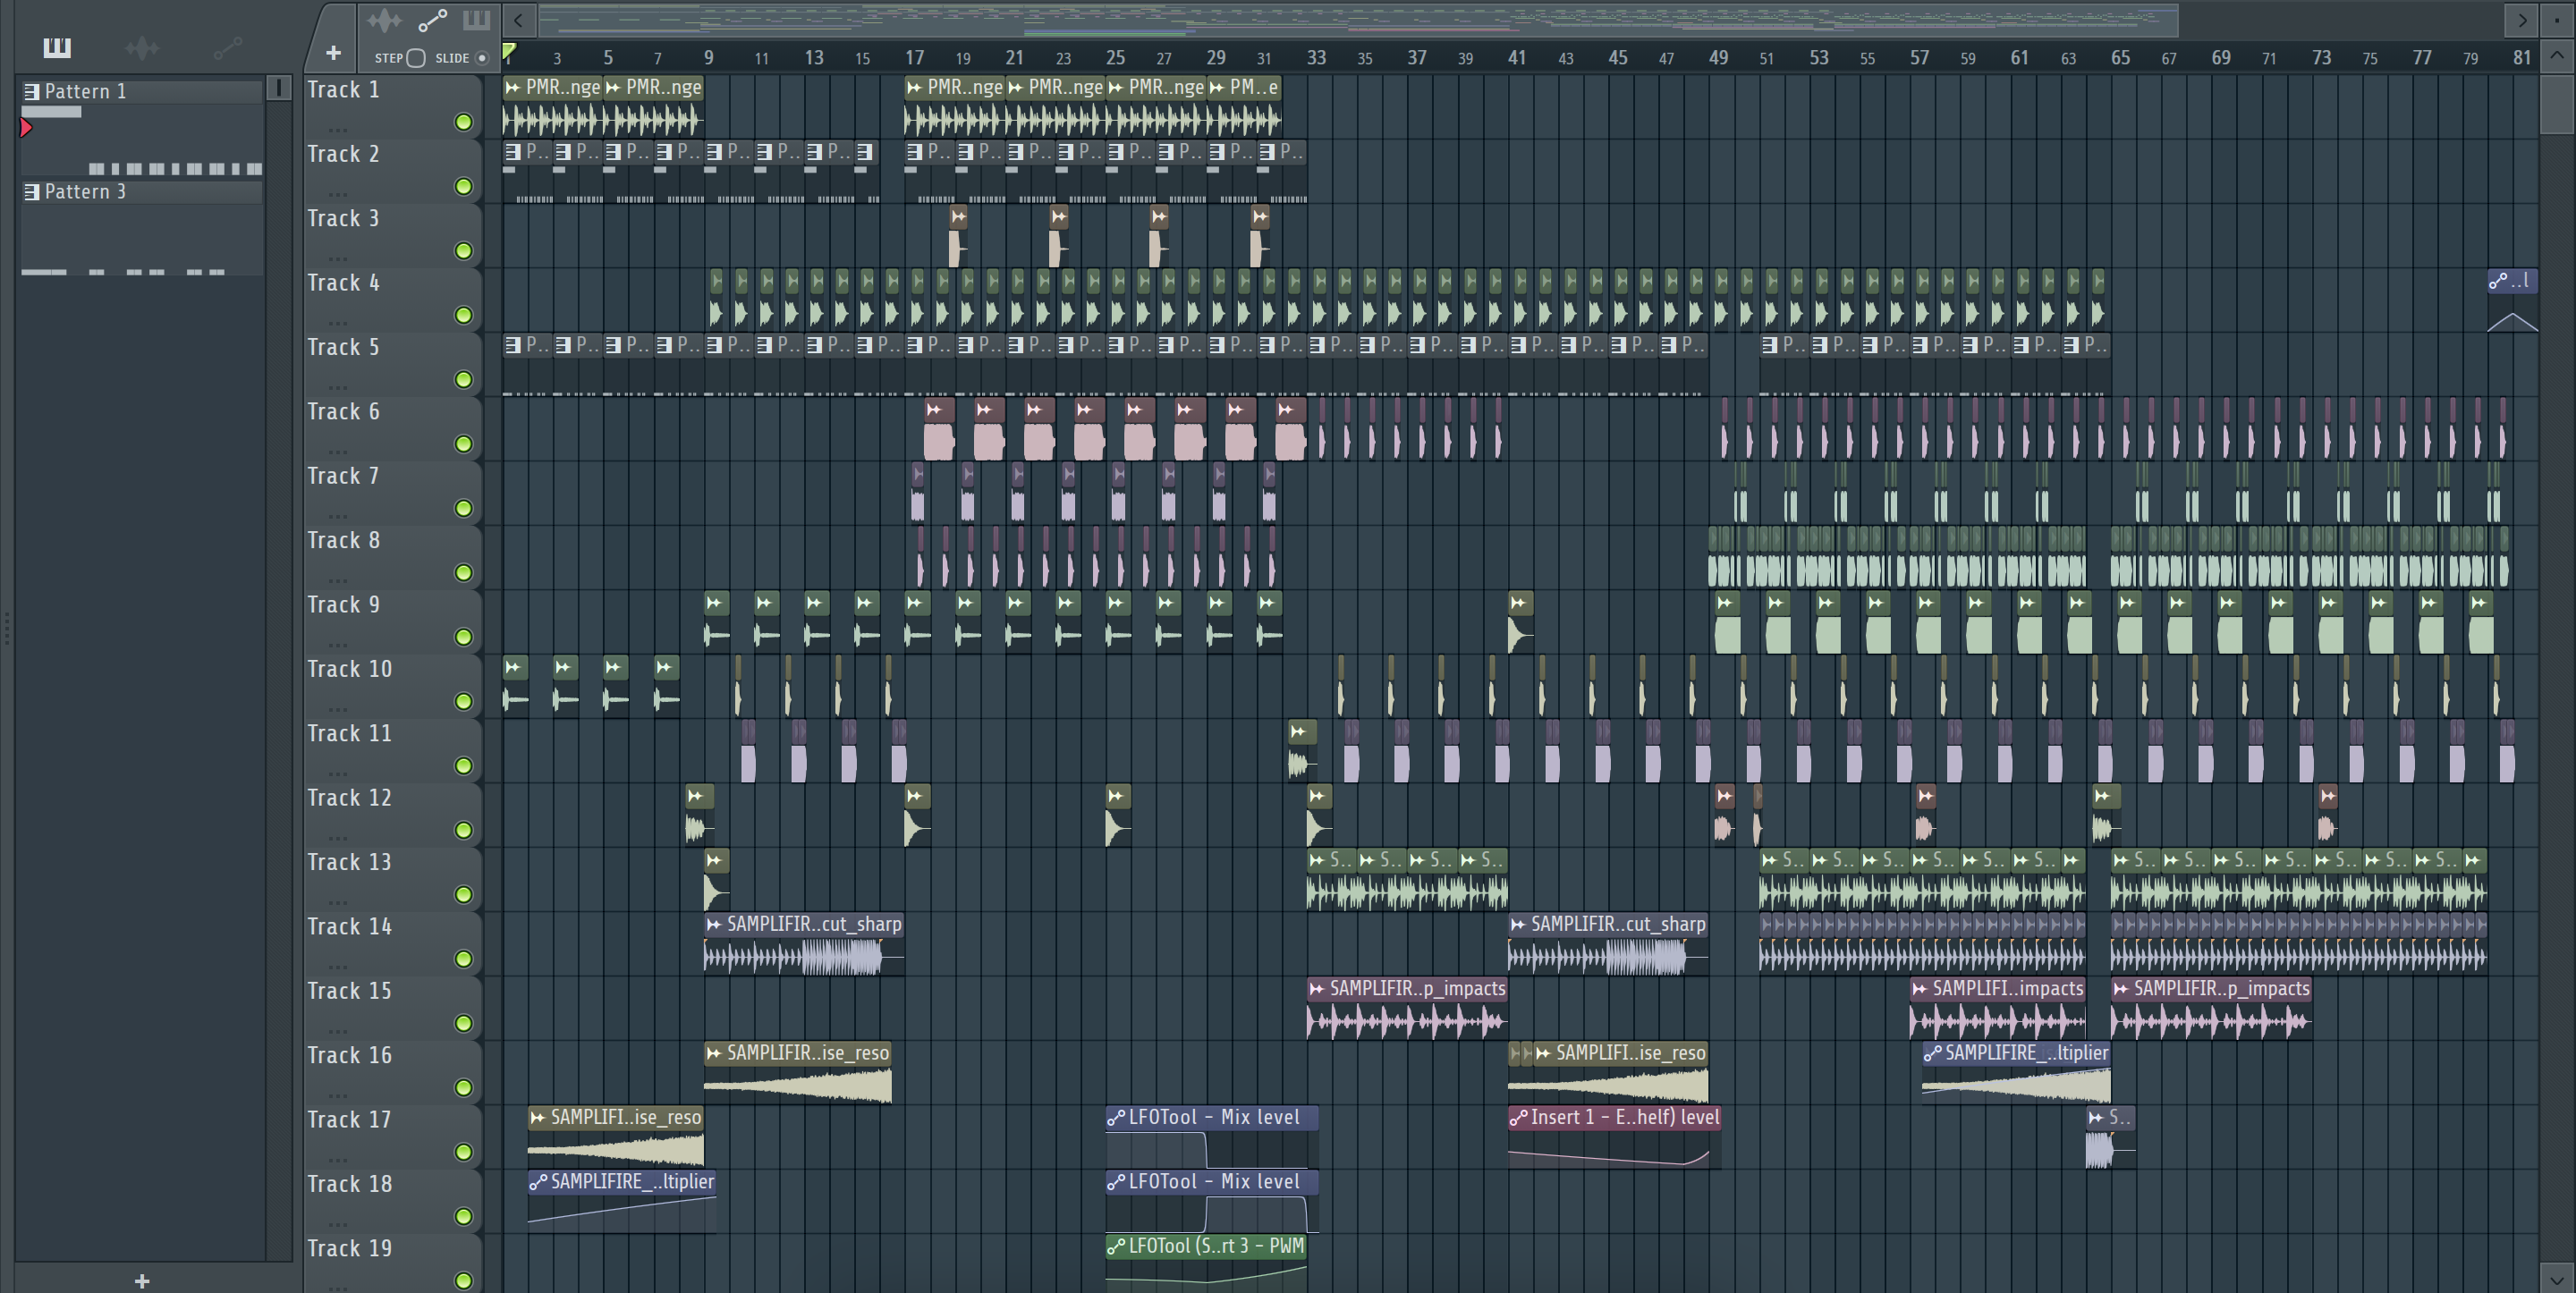Select the Track 8 header
This screenshot has height=1293, width=2576.
[392, 557]
